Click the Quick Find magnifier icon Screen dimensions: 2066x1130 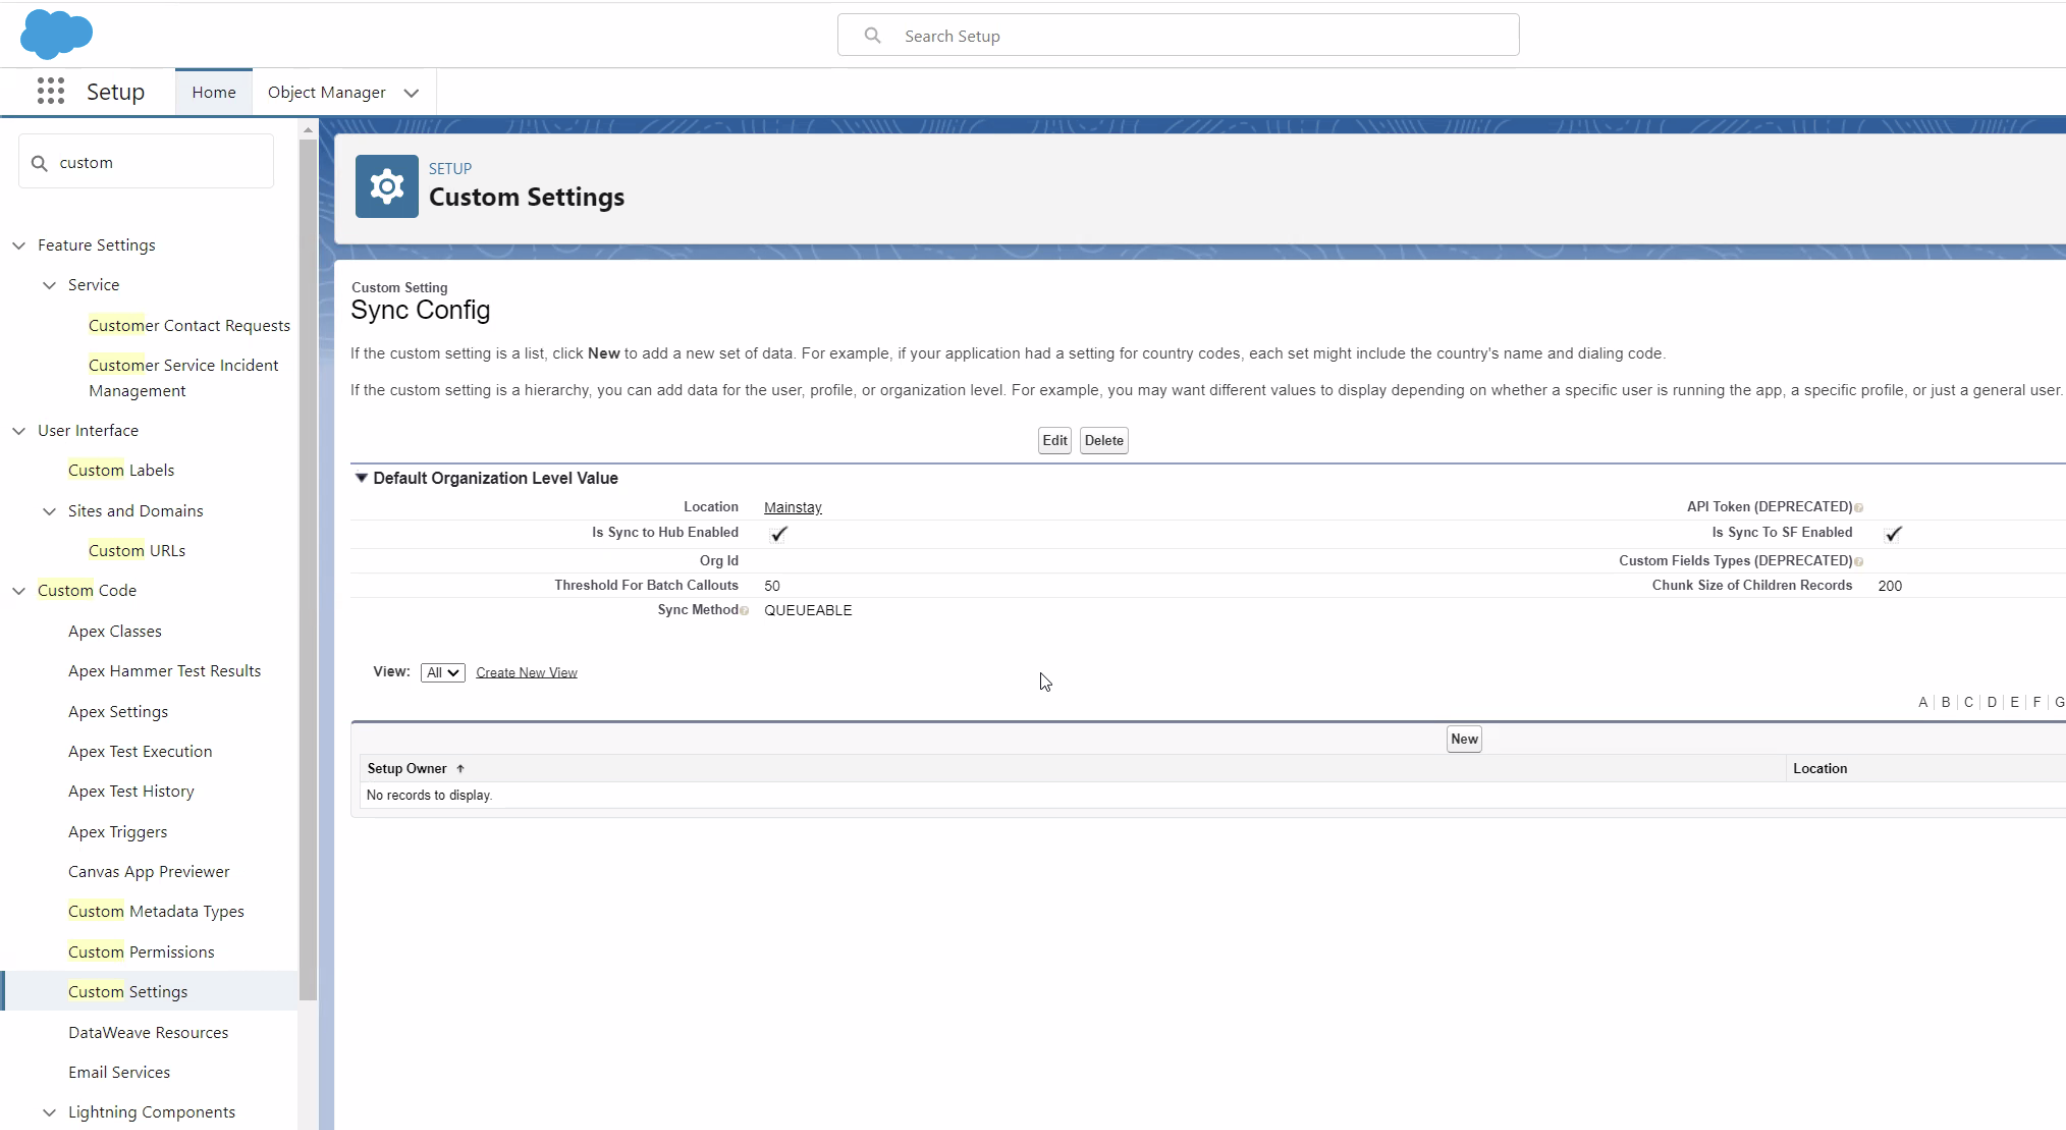(39, 162)
